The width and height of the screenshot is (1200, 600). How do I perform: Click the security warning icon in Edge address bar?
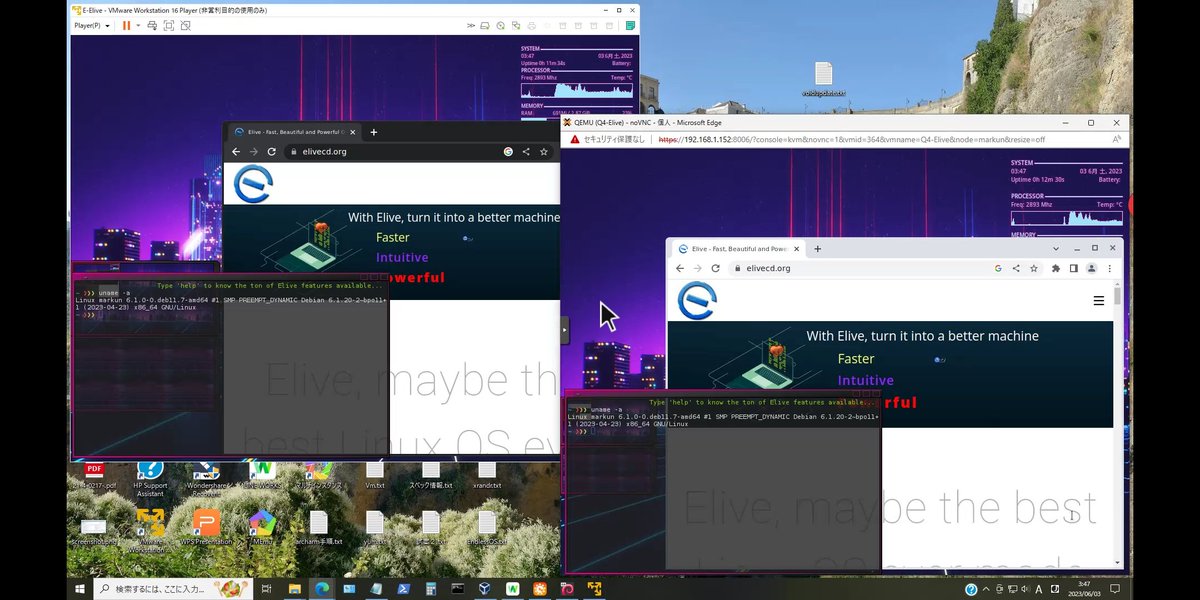574,139
